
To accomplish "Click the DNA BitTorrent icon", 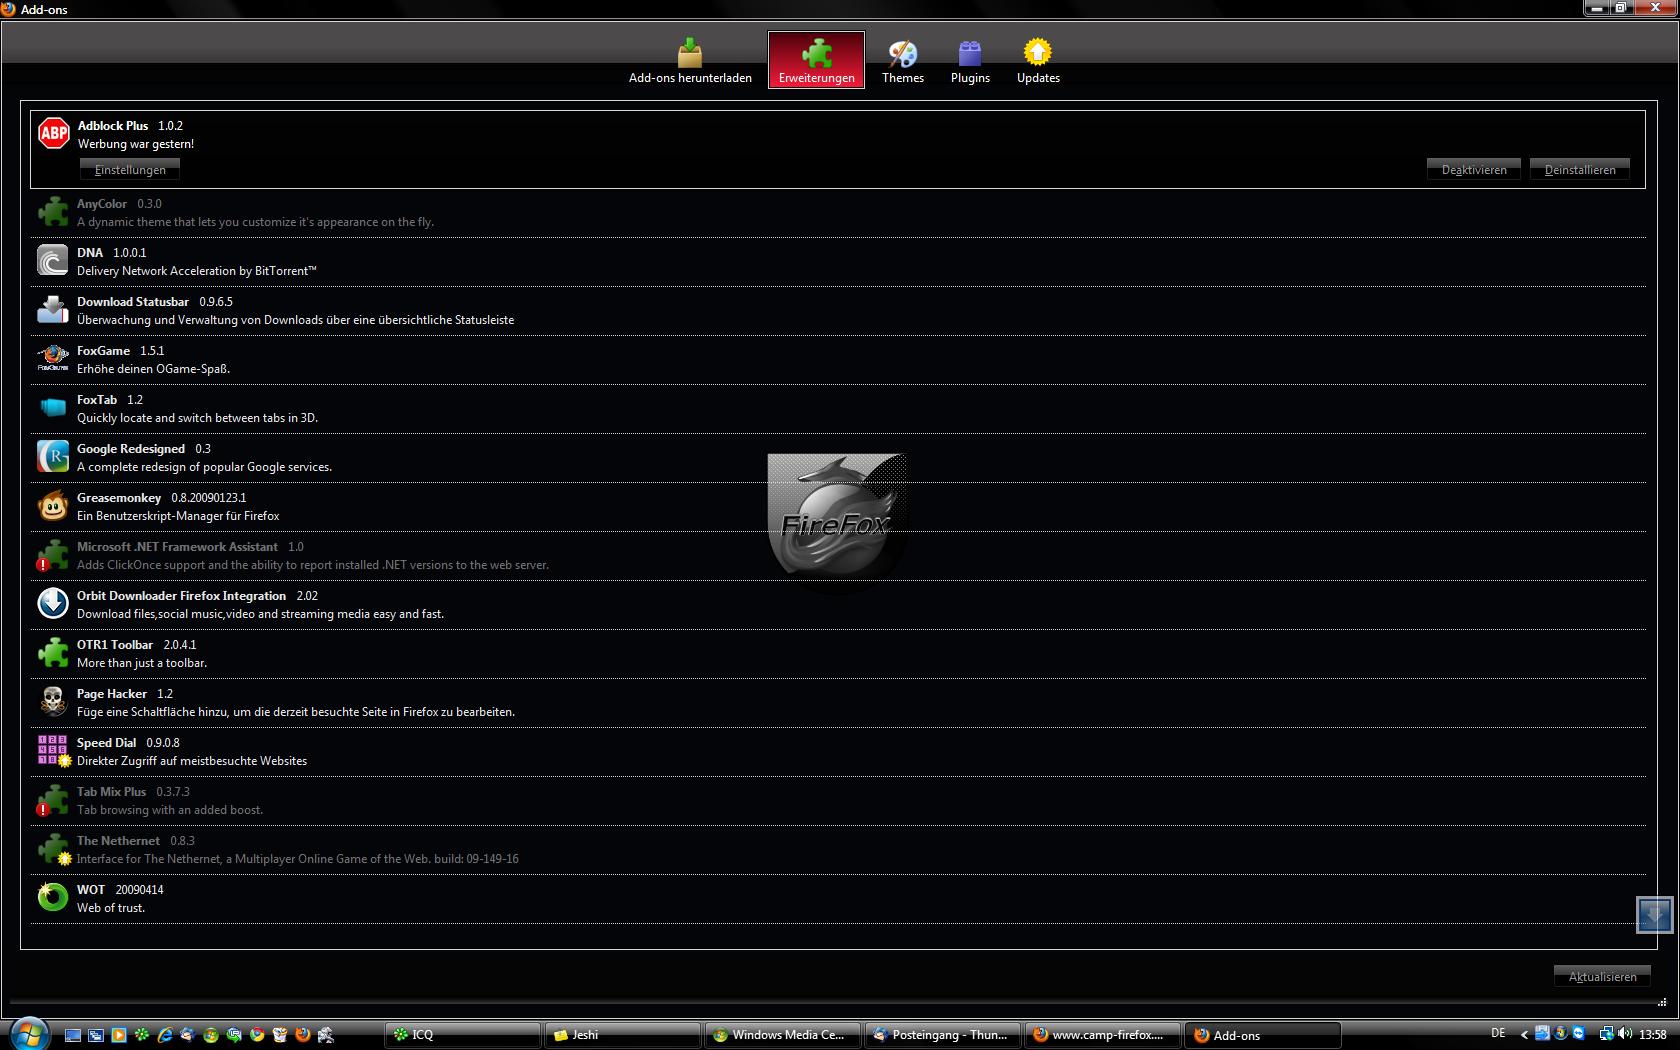I will point(53,261).
